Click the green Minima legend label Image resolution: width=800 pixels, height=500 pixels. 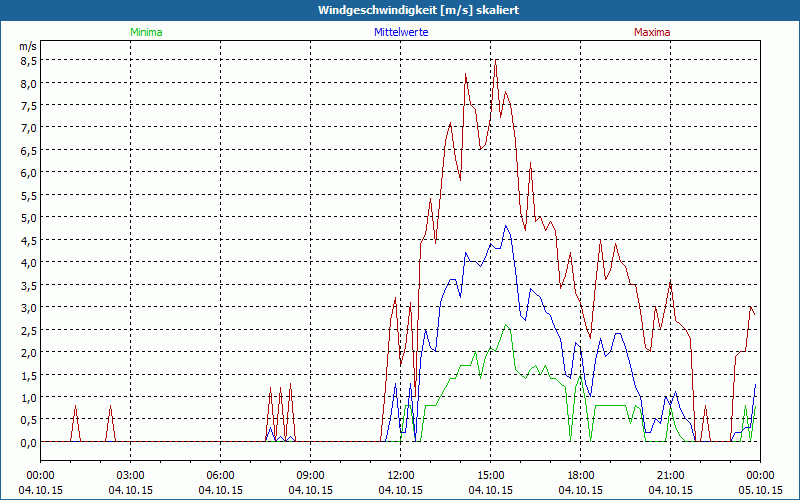point(146,32)
